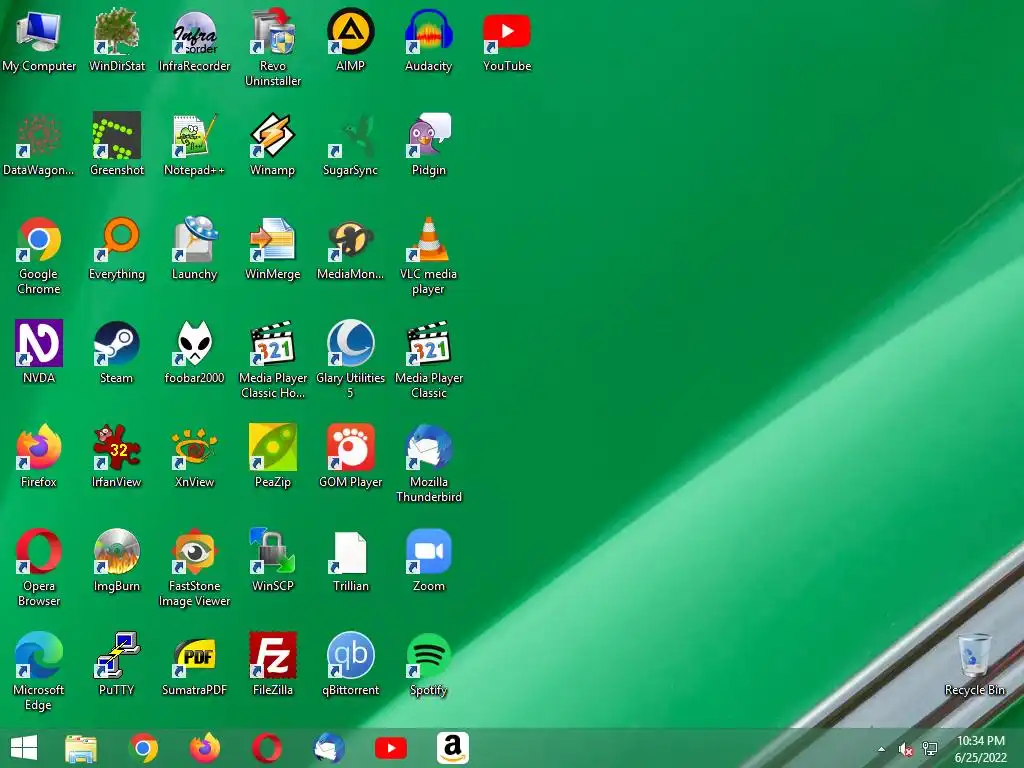Open File Explorer from the taskbar
1024x768 pixels.
coord(81,748)
